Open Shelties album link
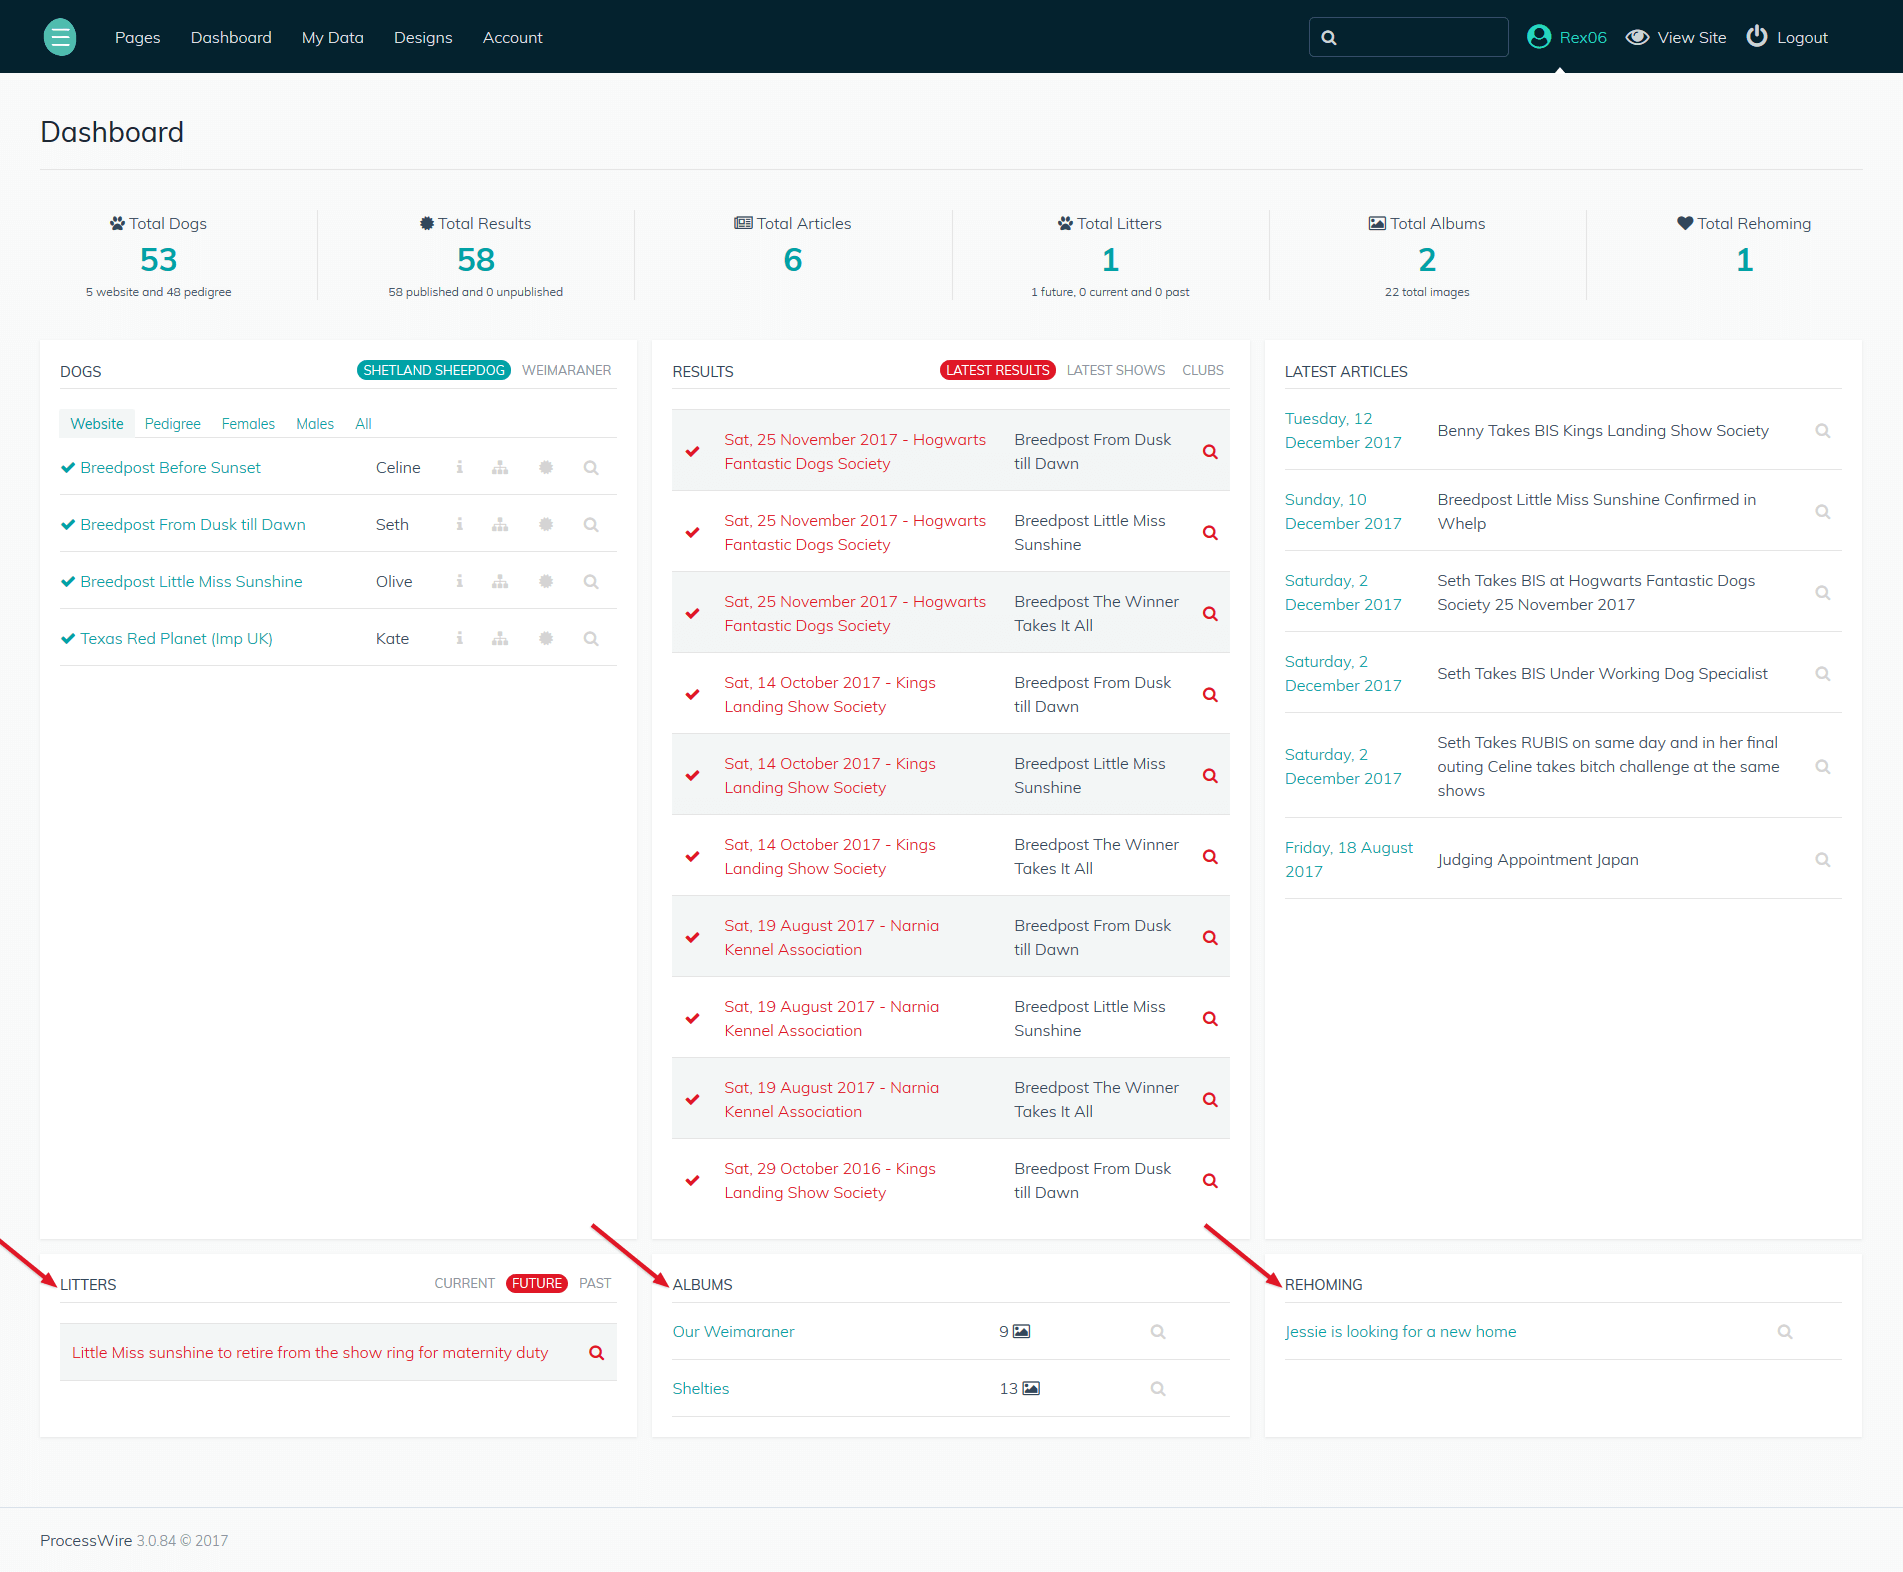Image resolution: width=1903 pixels, height=1572 pixels. [x=700, y=1388]
